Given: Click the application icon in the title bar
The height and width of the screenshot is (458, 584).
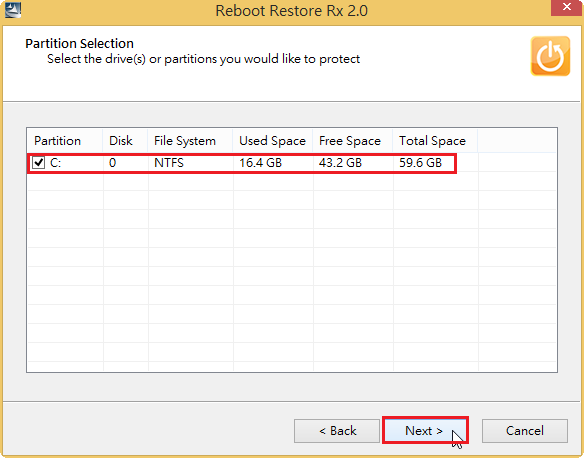Looking at the screenshot, I should (x=12, y=10).
